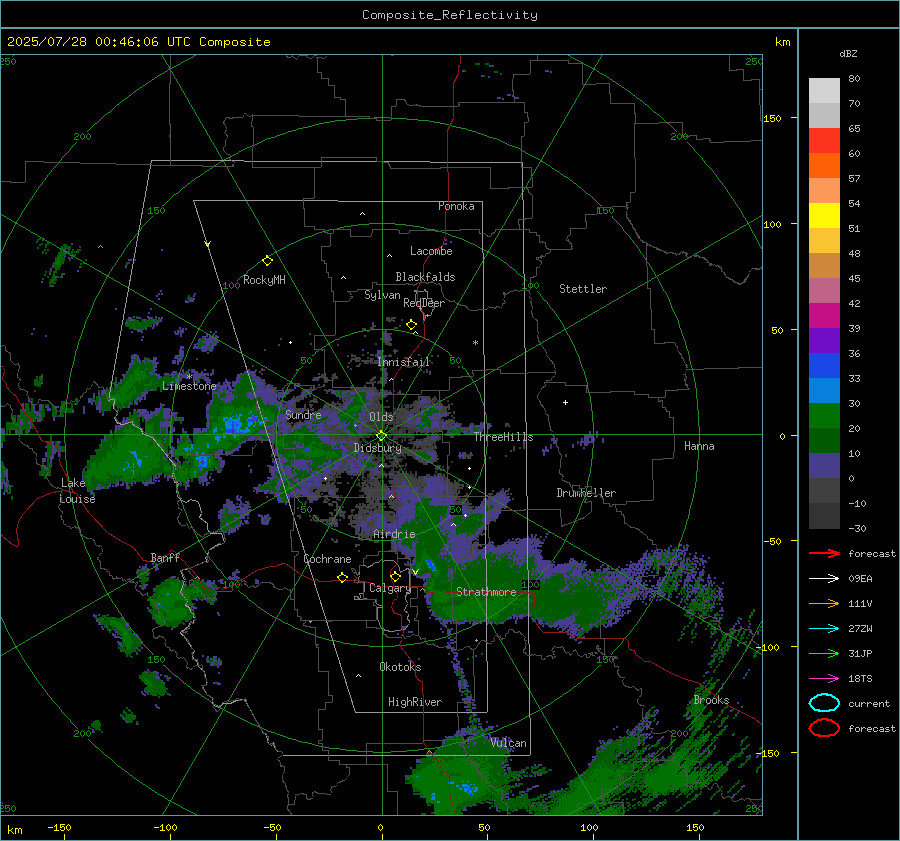Click the RockyMH map label
This screenshot has width=900, height=841.
[x=264, y=280]
